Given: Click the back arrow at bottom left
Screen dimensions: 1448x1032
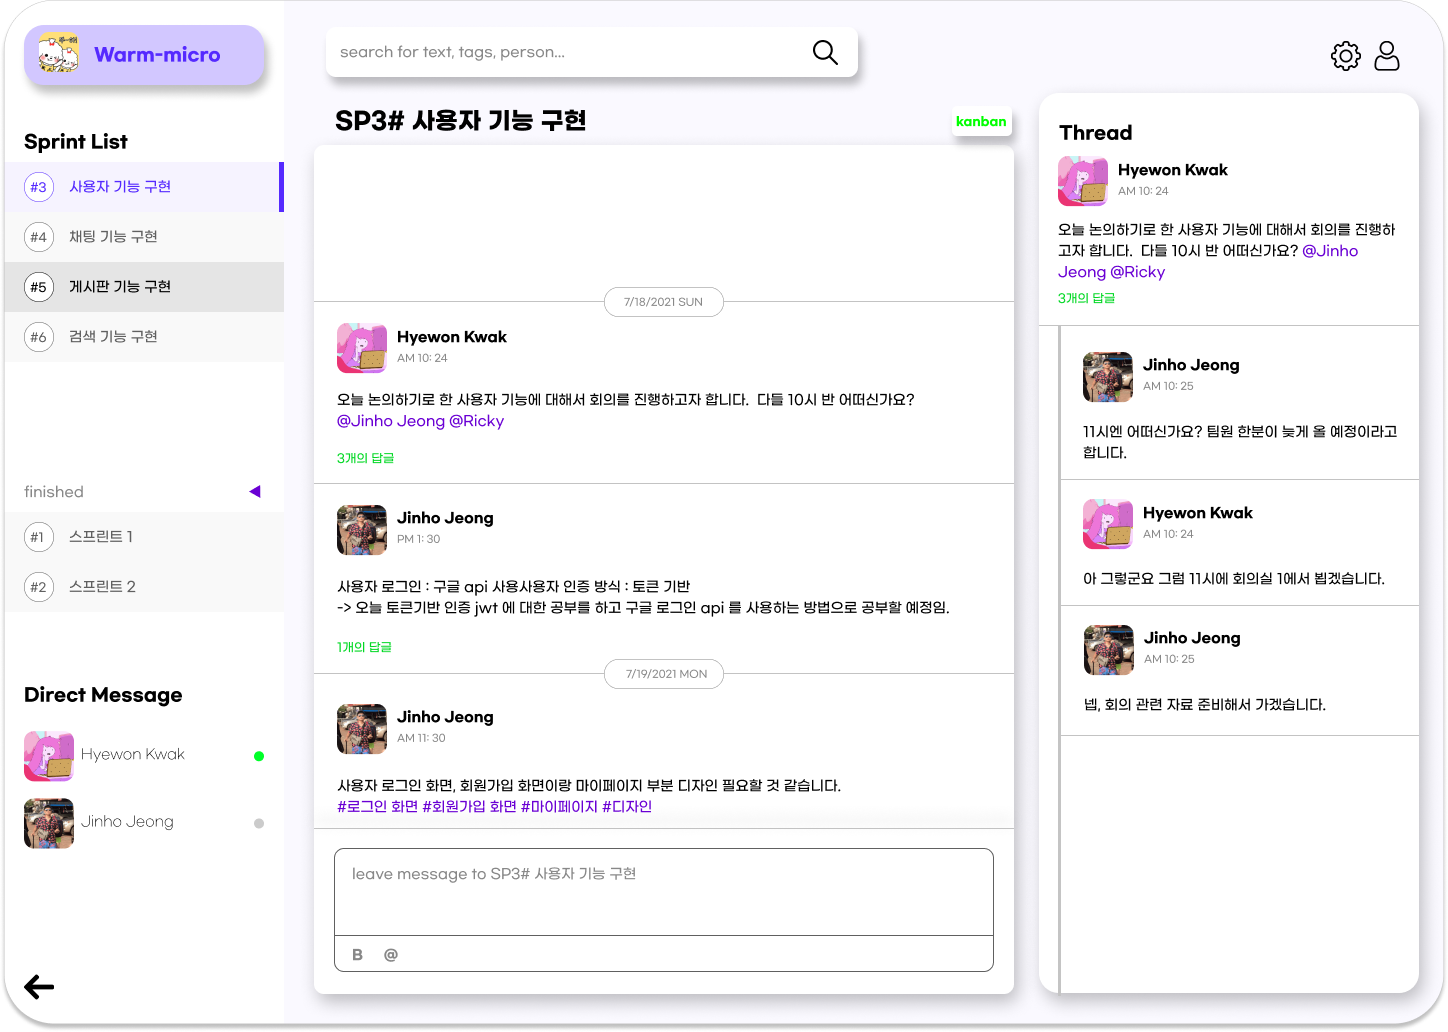Looking at the screenshot, I should tap(38, 987).
